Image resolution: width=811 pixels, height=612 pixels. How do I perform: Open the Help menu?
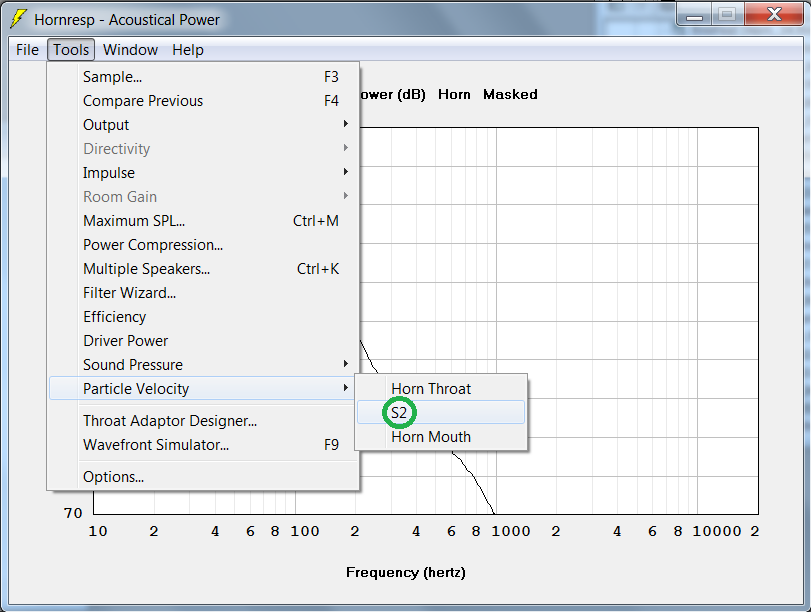click(x=188, y=50)
